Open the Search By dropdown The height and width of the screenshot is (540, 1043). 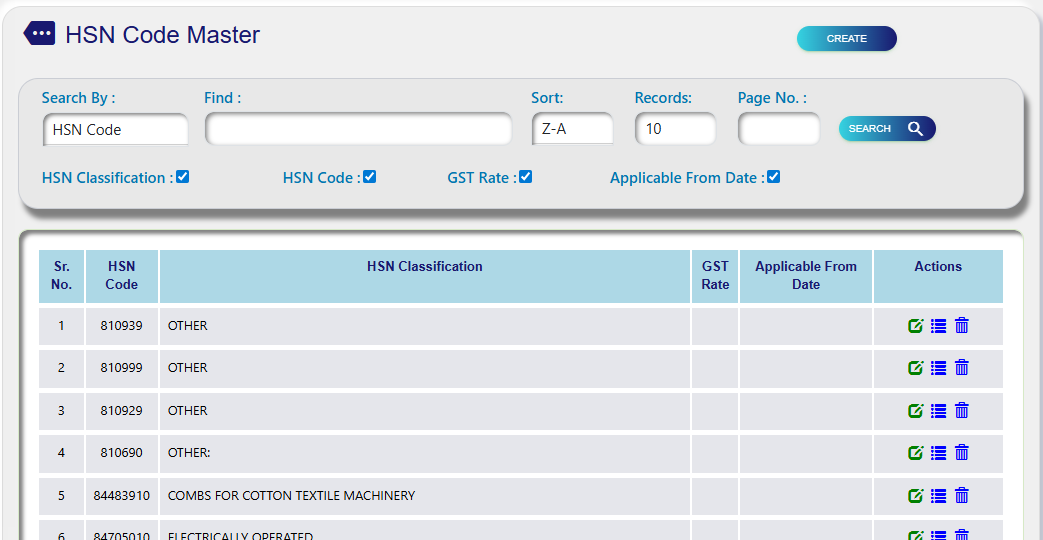115,129
